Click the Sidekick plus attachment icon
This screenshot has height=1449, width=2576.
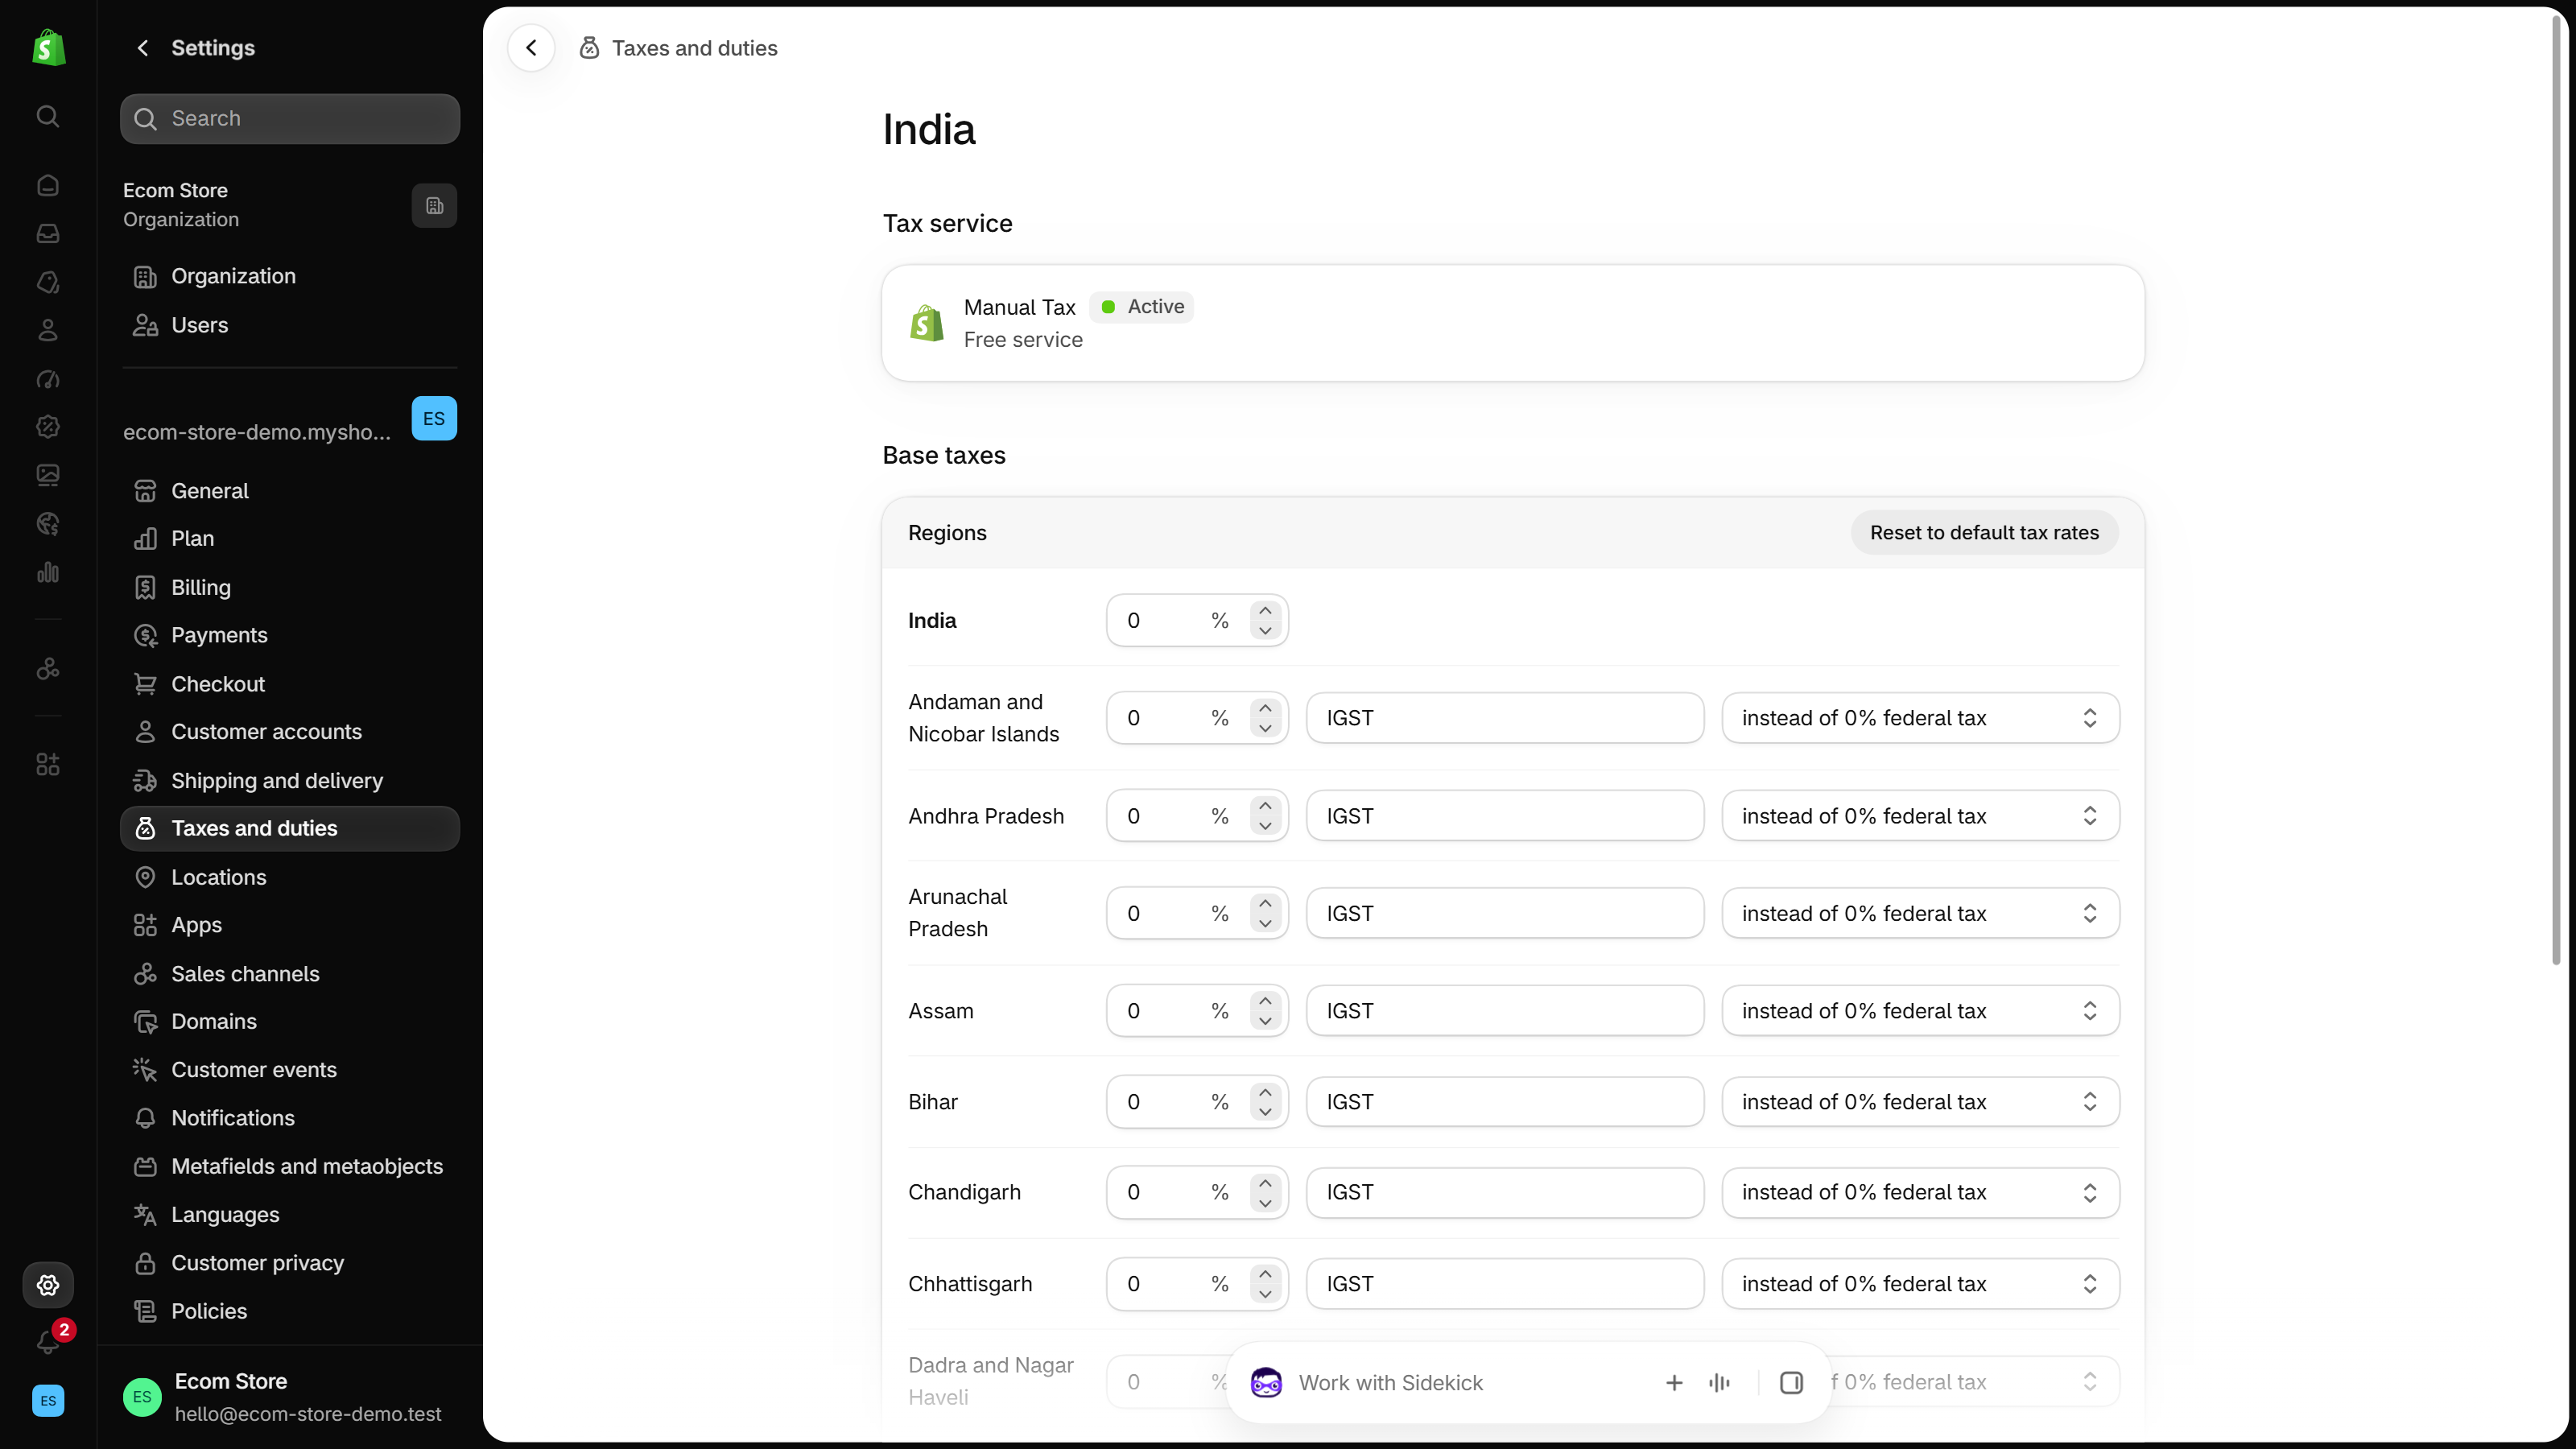coord(1674,1383)
